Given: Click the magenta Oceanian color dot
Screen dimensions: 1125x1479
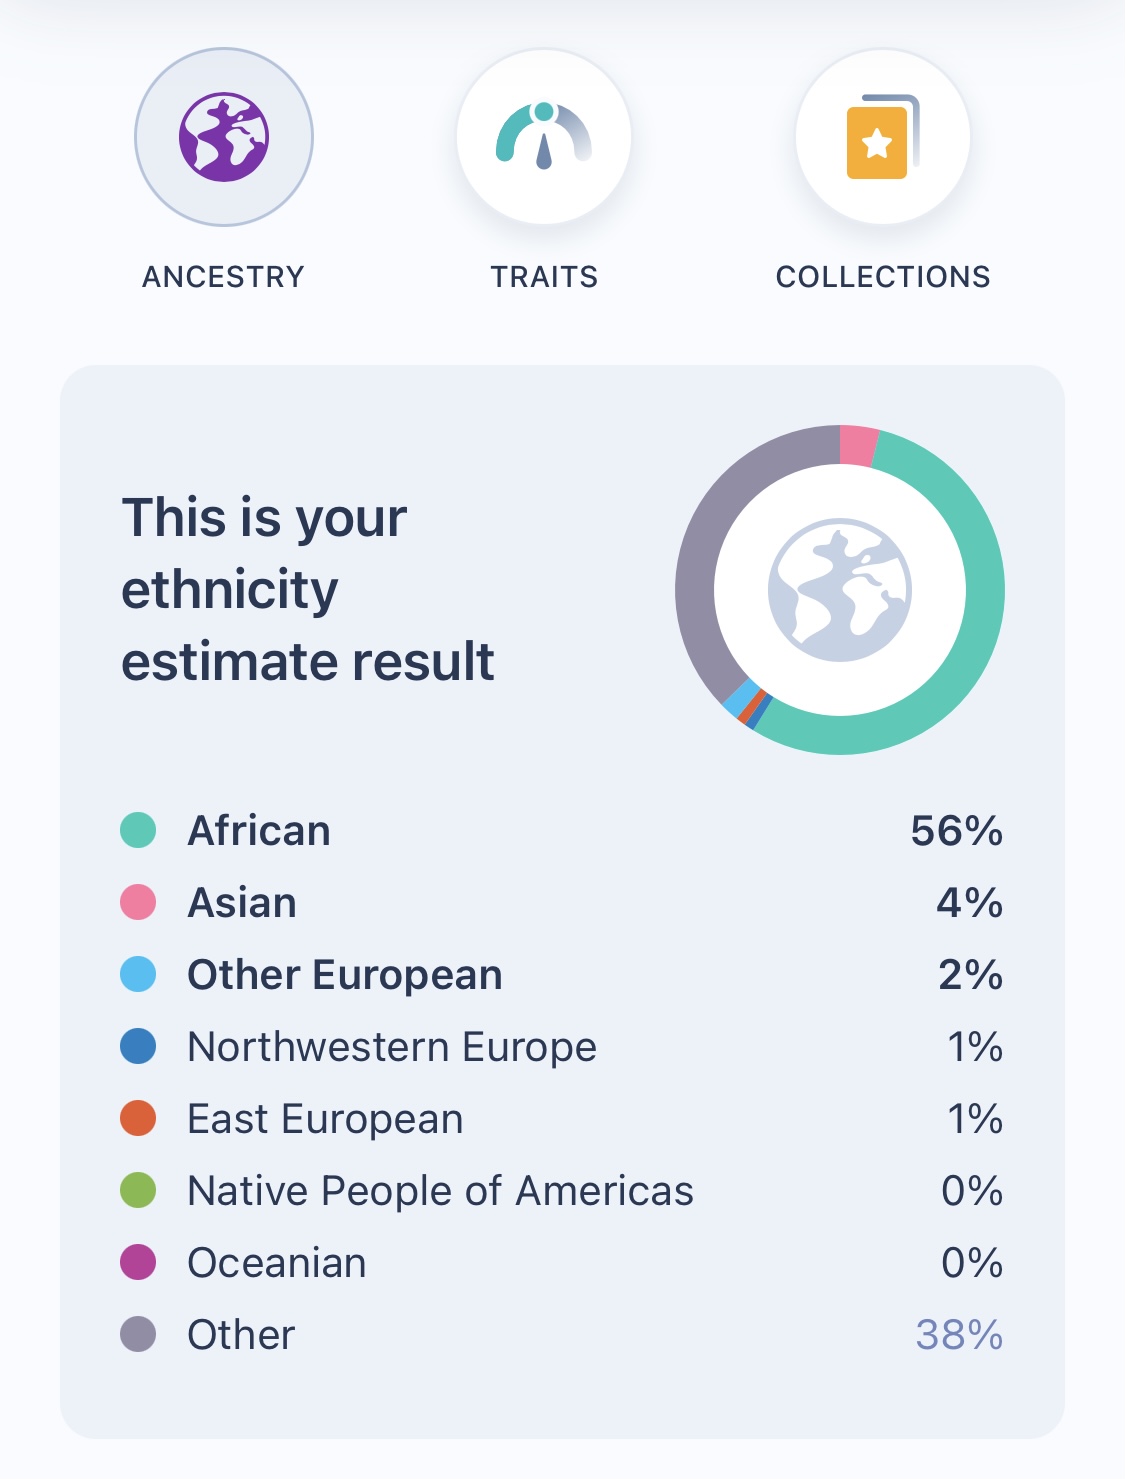Looking at the screenshot, I should pos(138,1262).
